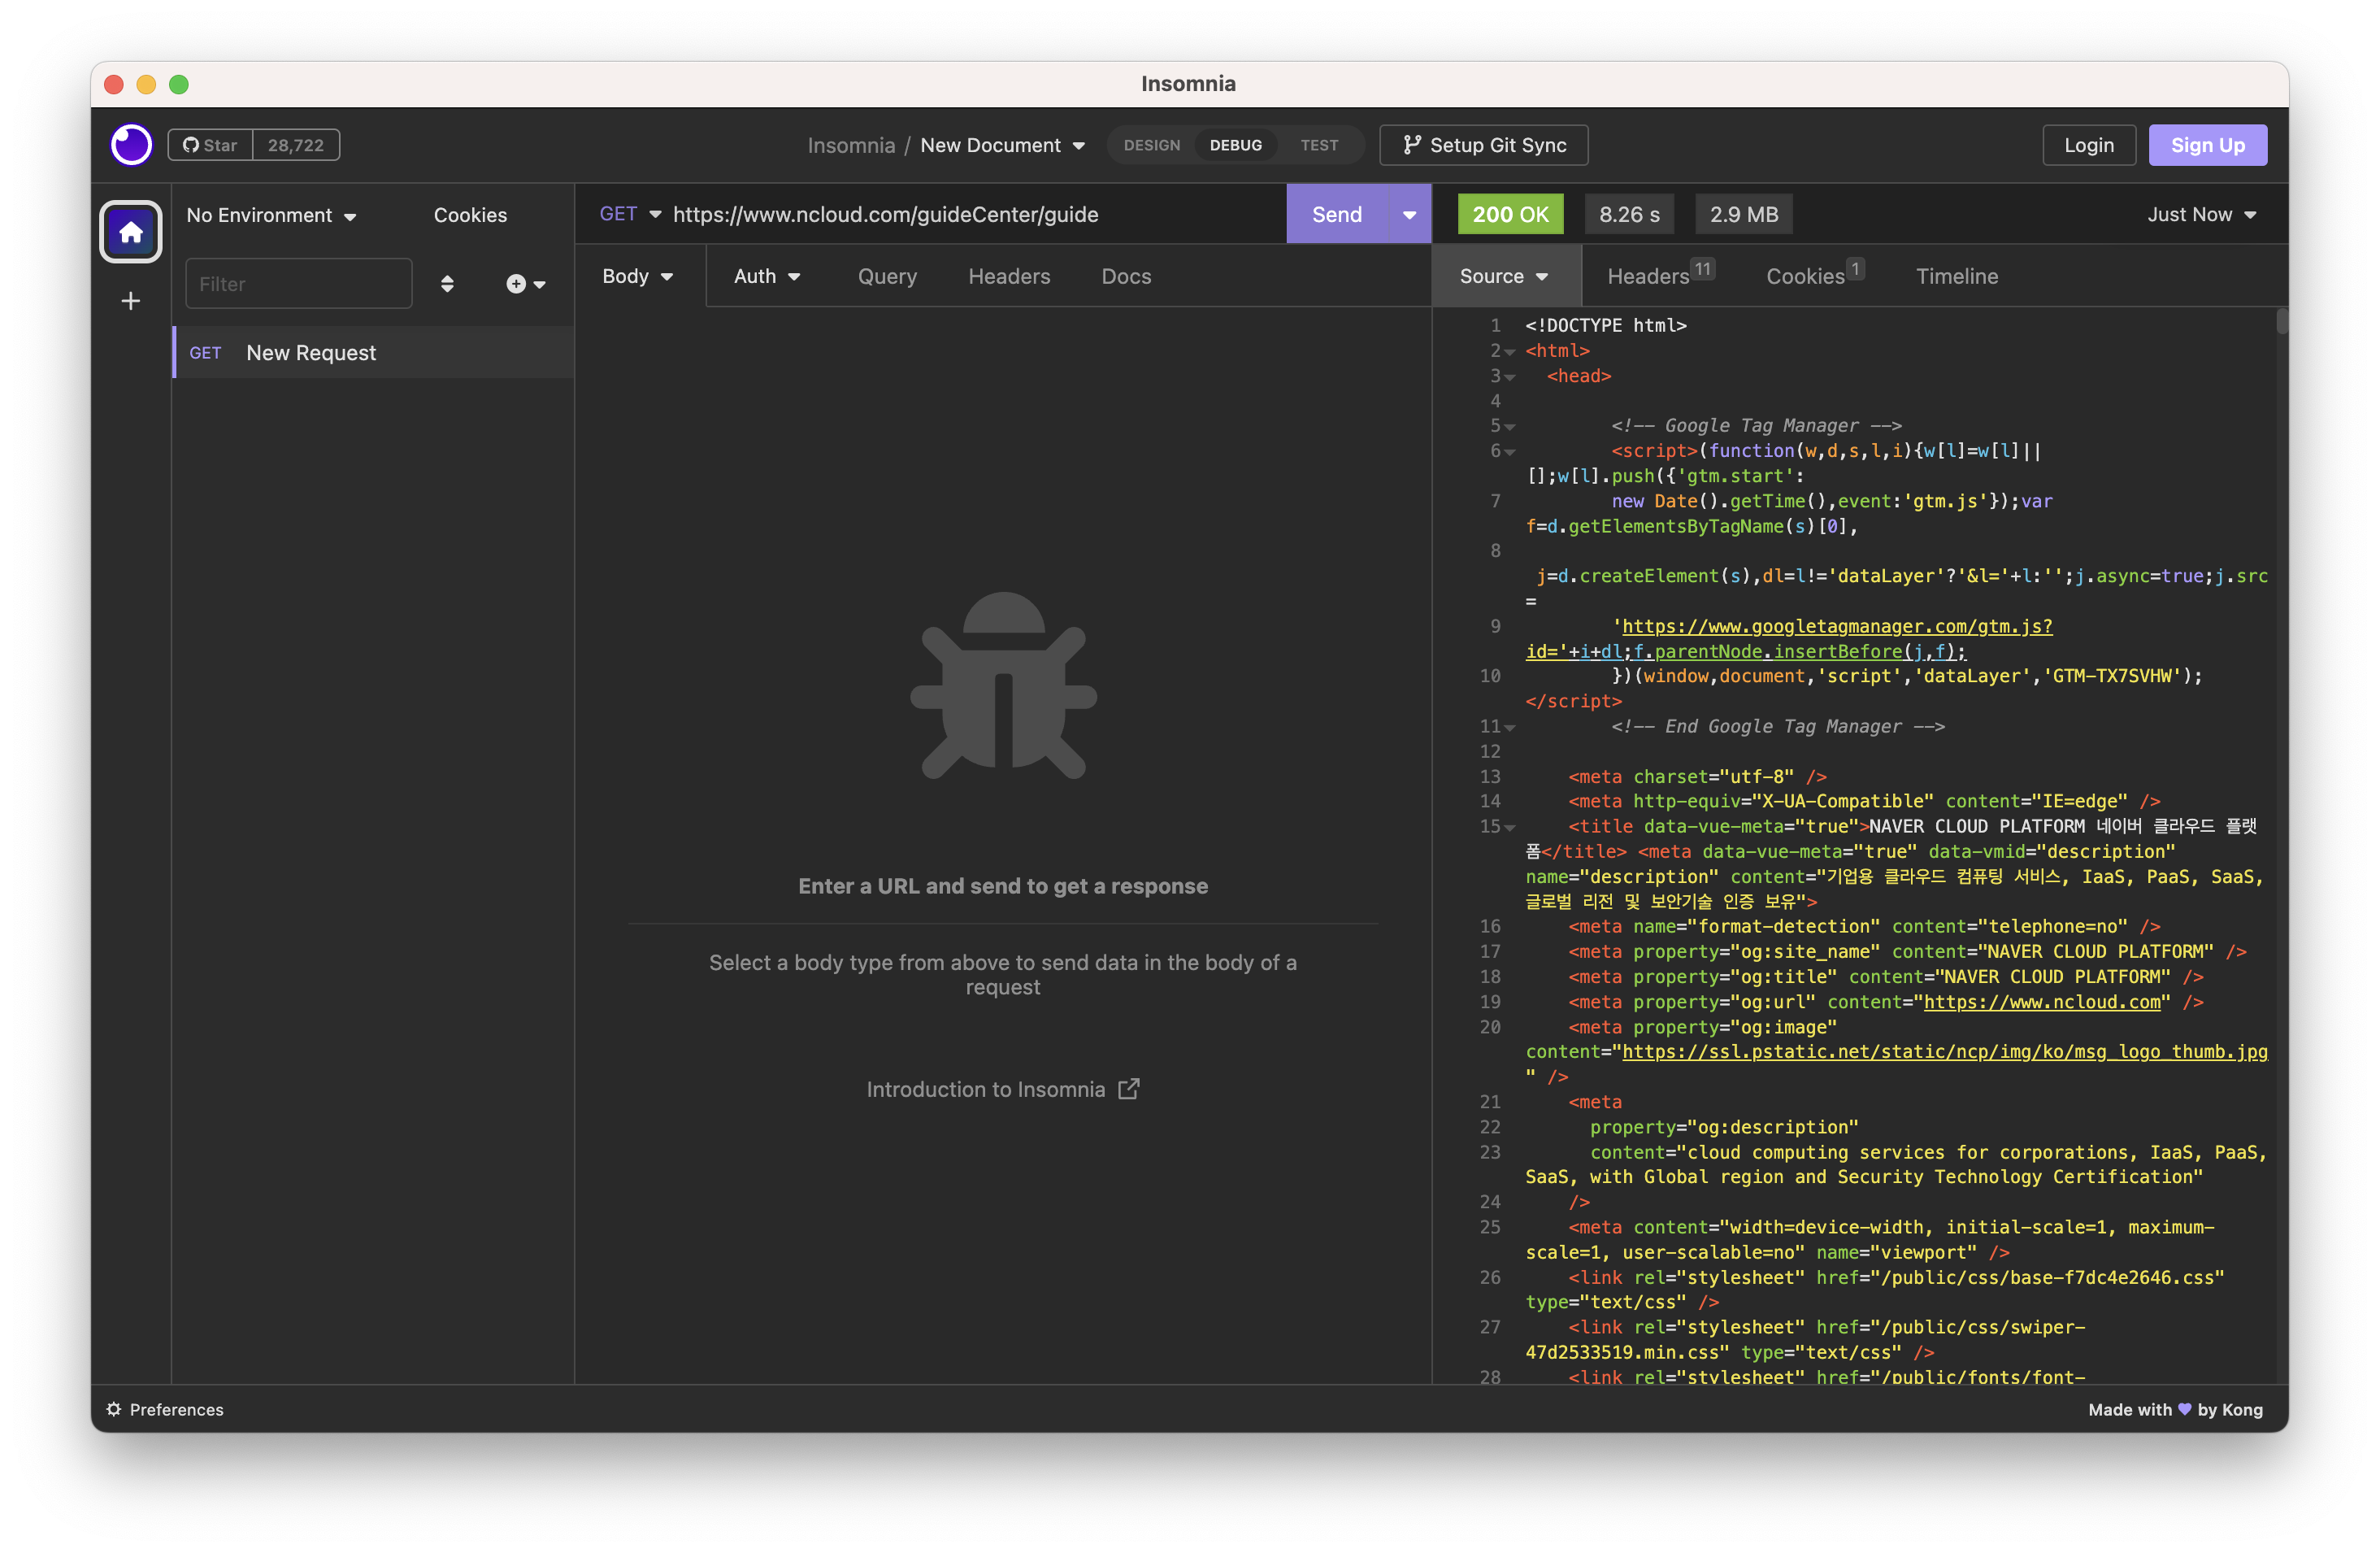
Task: Click into the request Filter field
Action: coord(298,284)
